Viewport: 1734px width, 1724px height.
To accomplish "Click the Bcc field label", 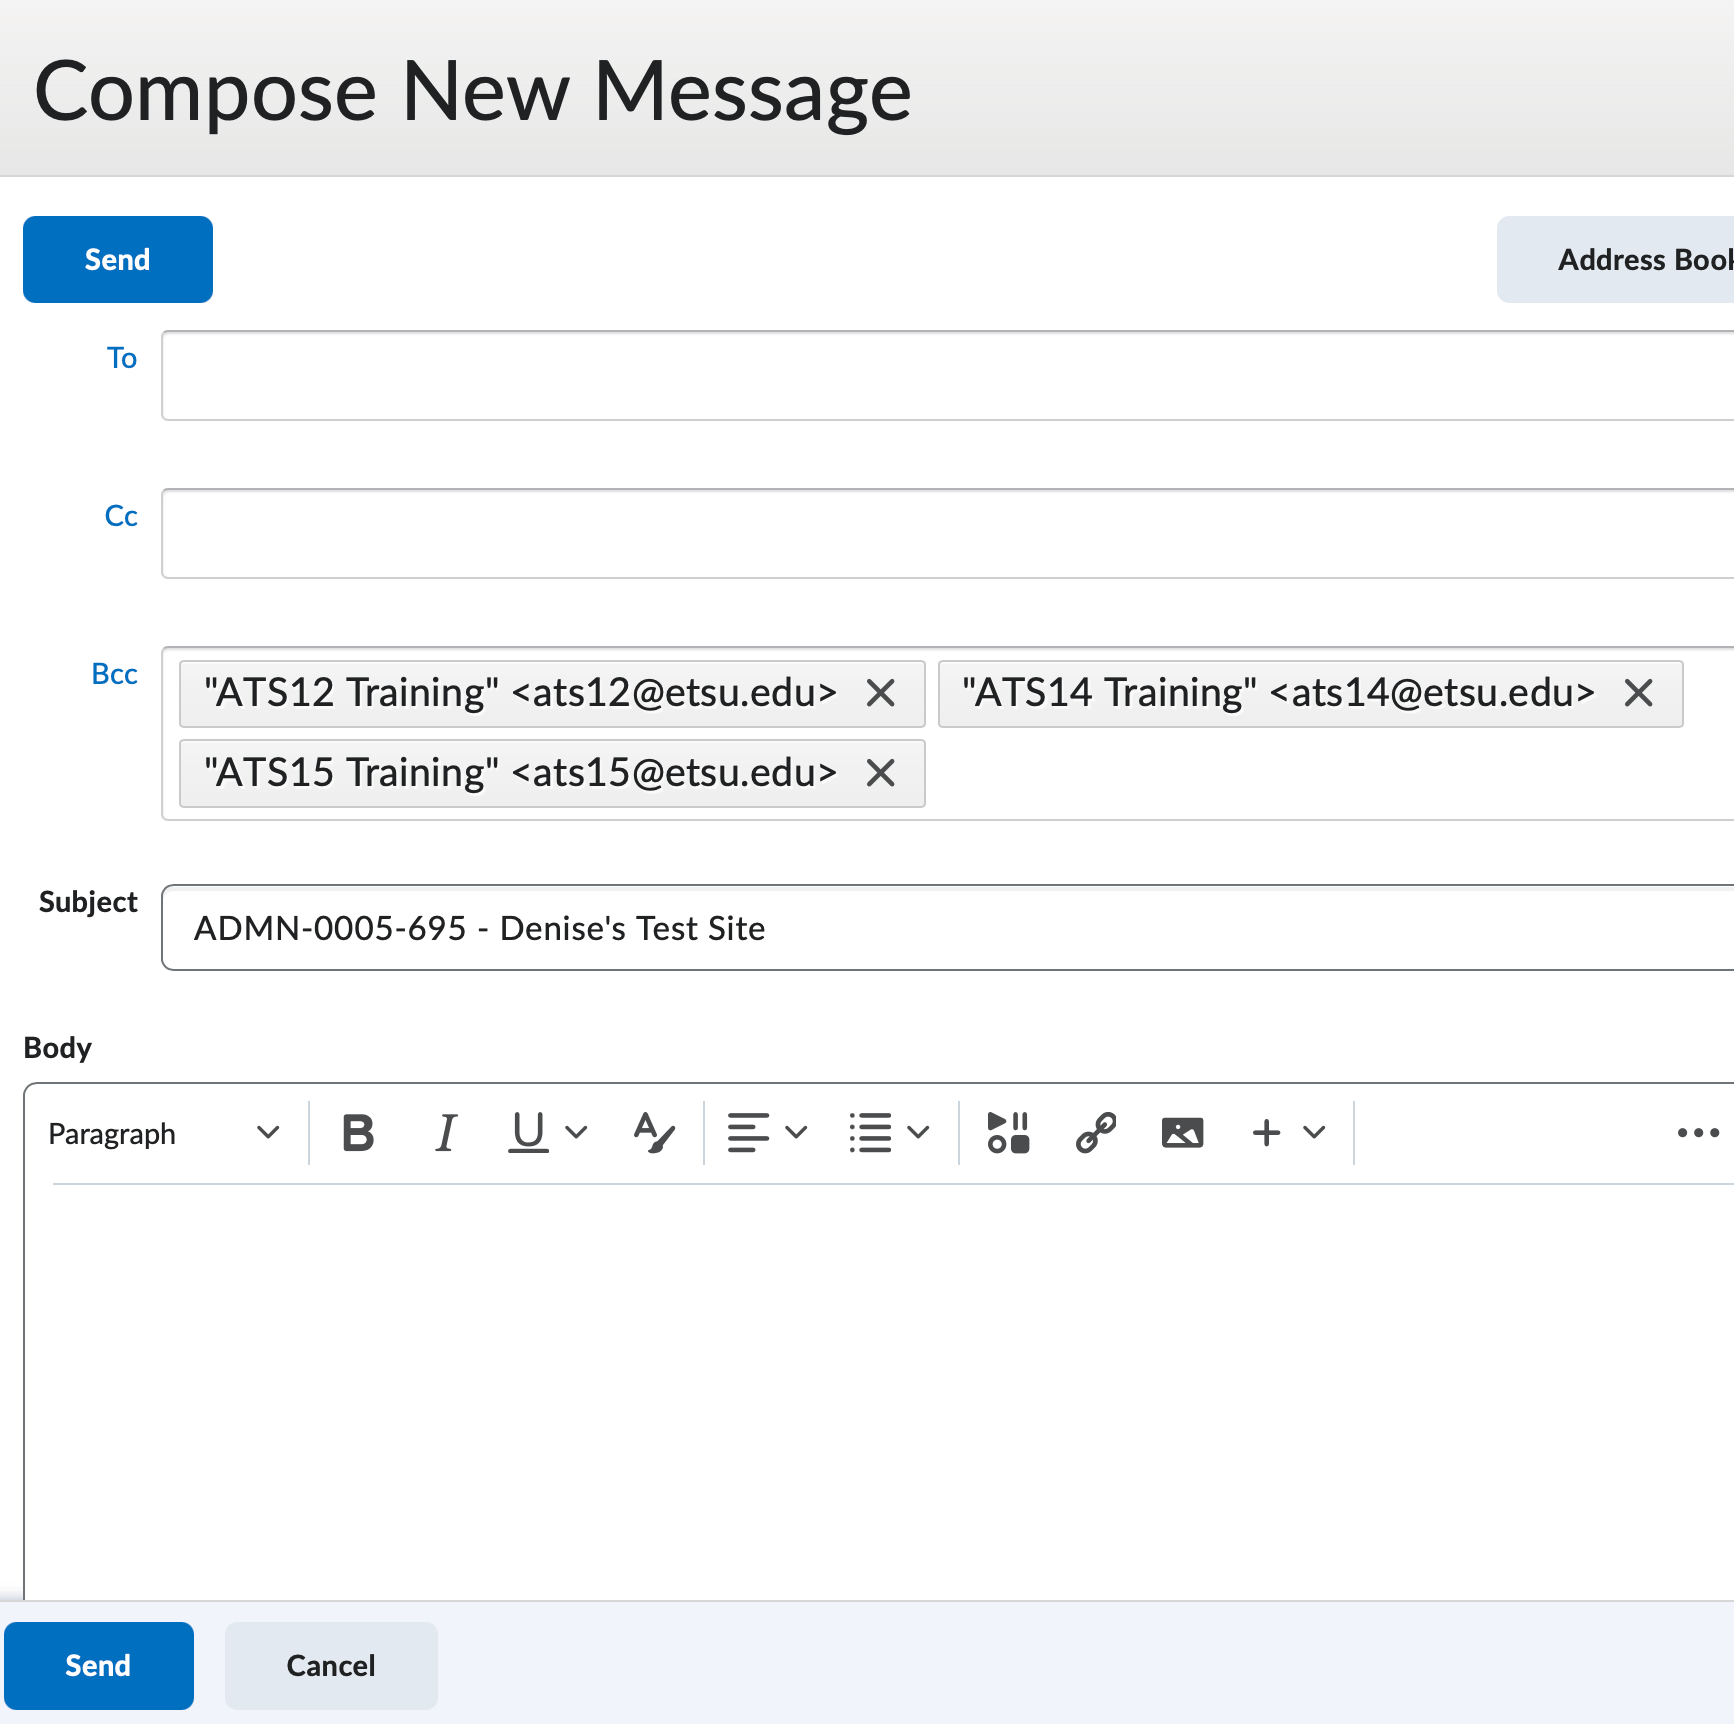I will (x=116, y=673).
